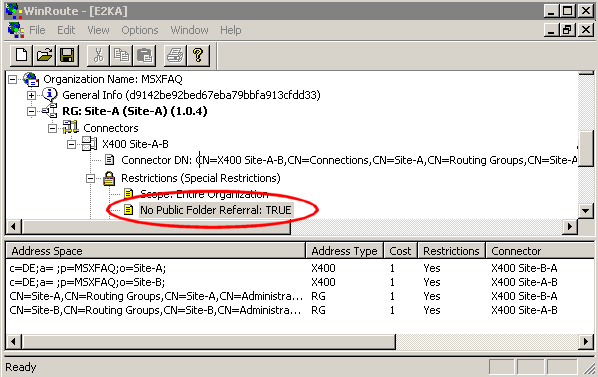598x377 pixels.
Task: Click the status bar Ready text
Action: [21, 367]
